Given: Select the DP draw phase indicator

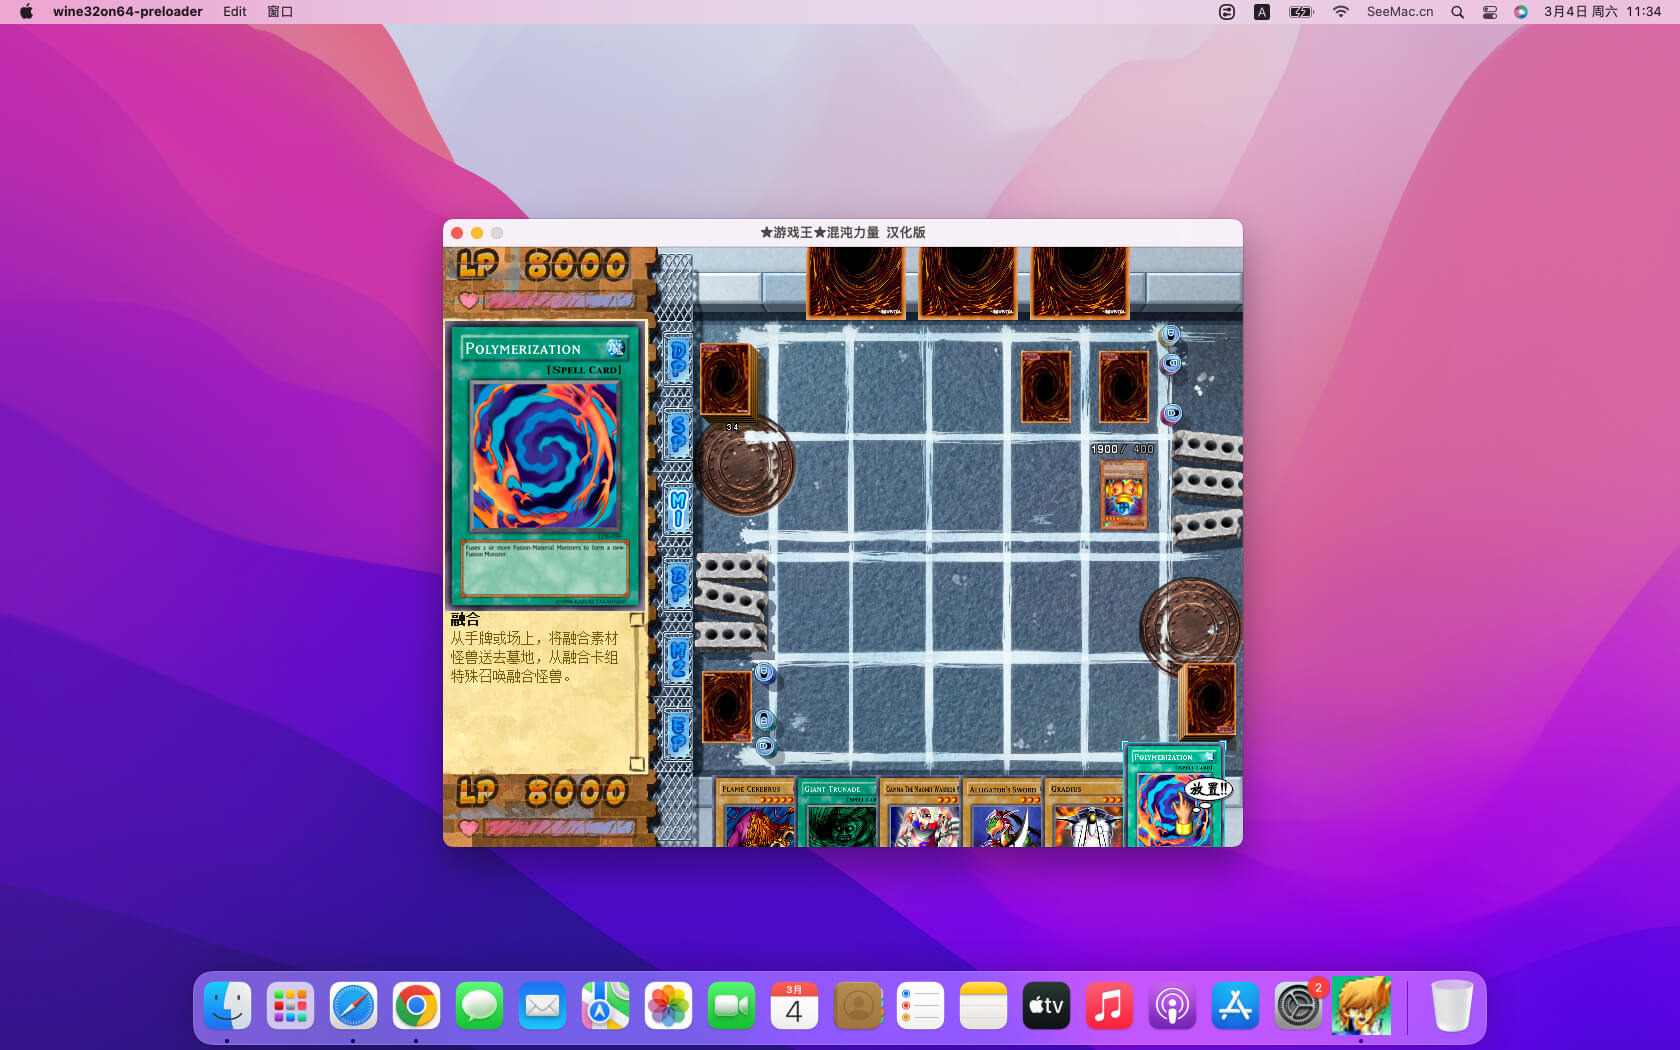Looking at the screenshot, I should click(x=678, y=359).
